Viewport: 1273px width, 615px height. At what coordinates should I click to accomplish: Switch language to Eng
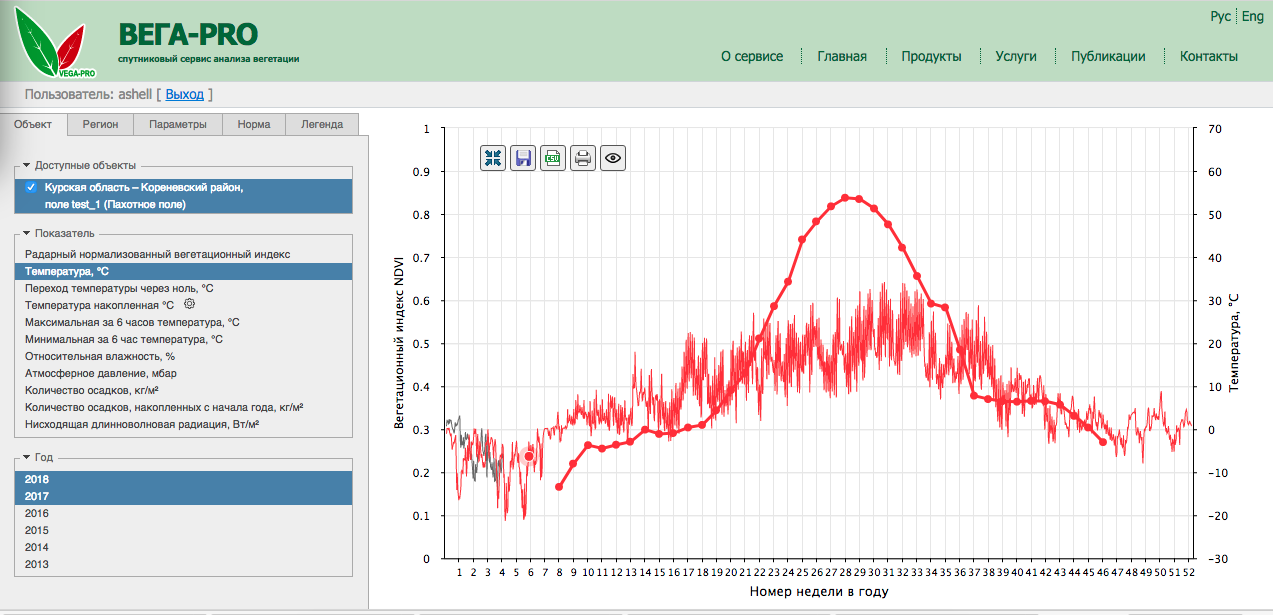pos(1252,16)
